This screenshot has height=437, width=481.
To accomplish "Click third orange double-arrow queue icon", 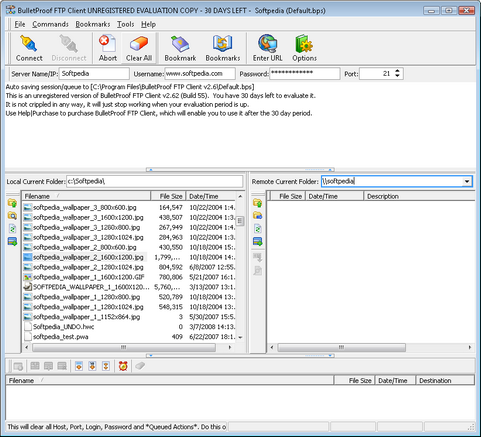I will pos(106,366).
